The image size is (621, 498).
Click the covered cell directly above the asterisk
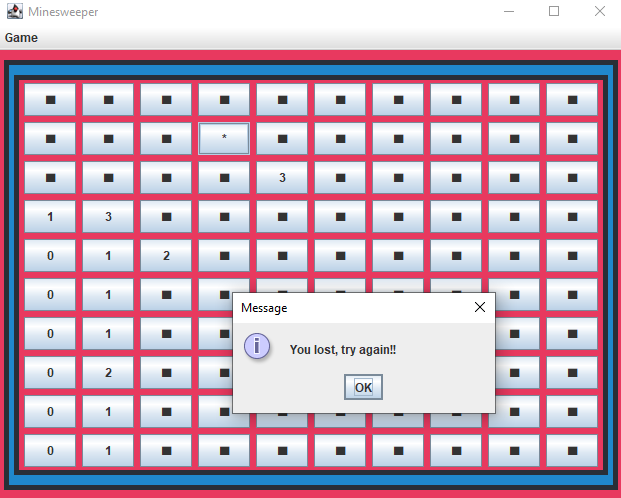click(x=224, y=99)
